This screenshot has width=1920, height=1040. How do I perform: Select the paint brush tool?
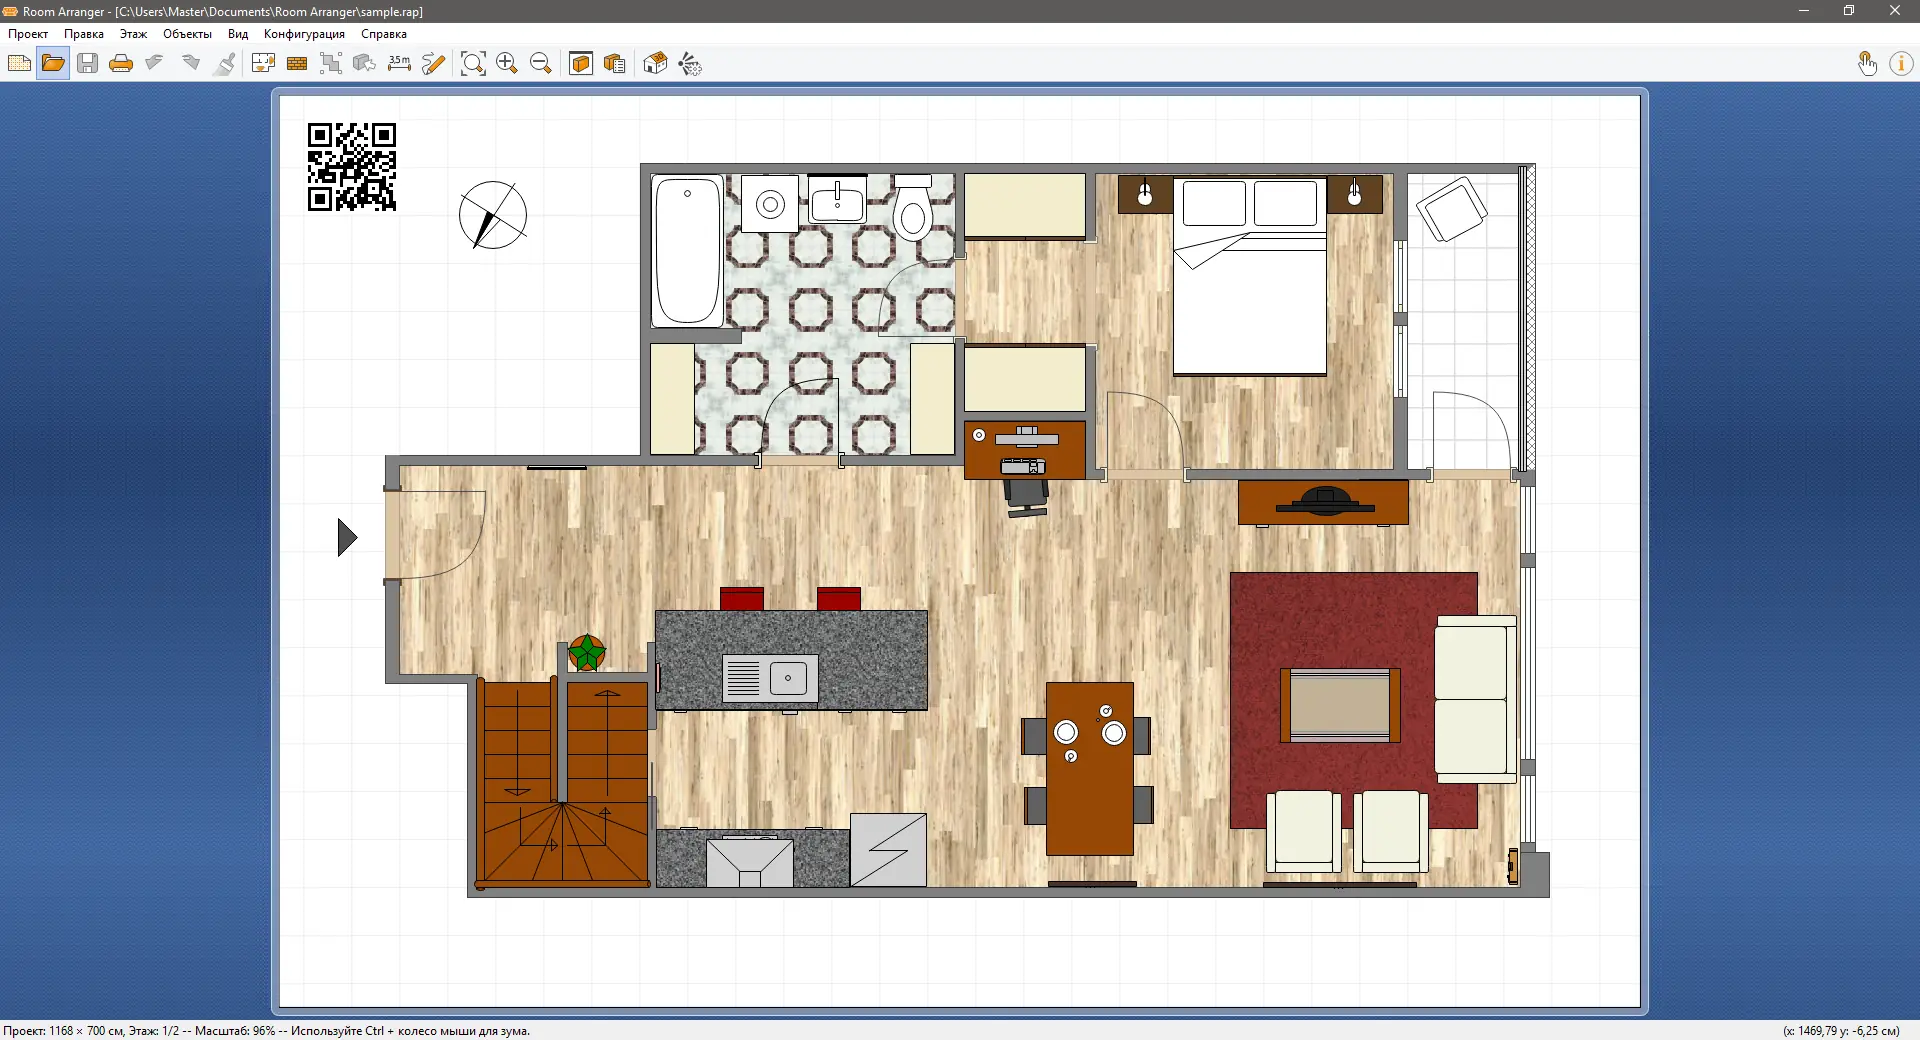point(224,63)
